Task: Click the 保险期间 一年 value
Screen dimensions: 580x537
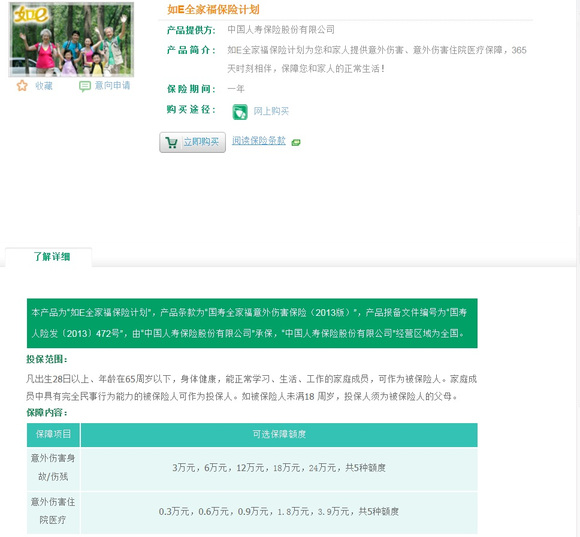Action: (236, 89)
